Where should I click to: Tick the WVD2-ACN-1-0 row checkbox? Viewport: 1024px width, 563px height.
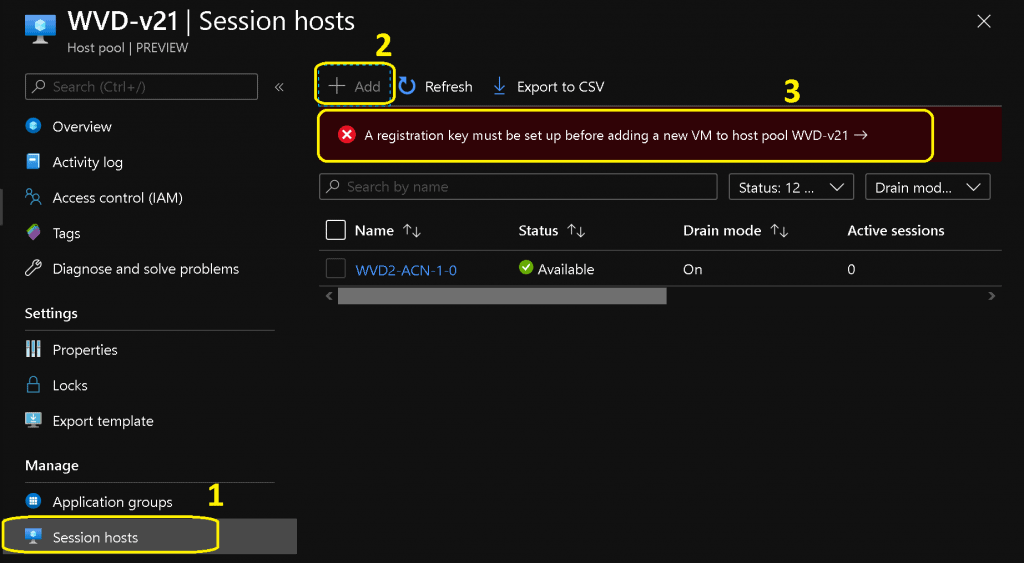click(336, 268)
